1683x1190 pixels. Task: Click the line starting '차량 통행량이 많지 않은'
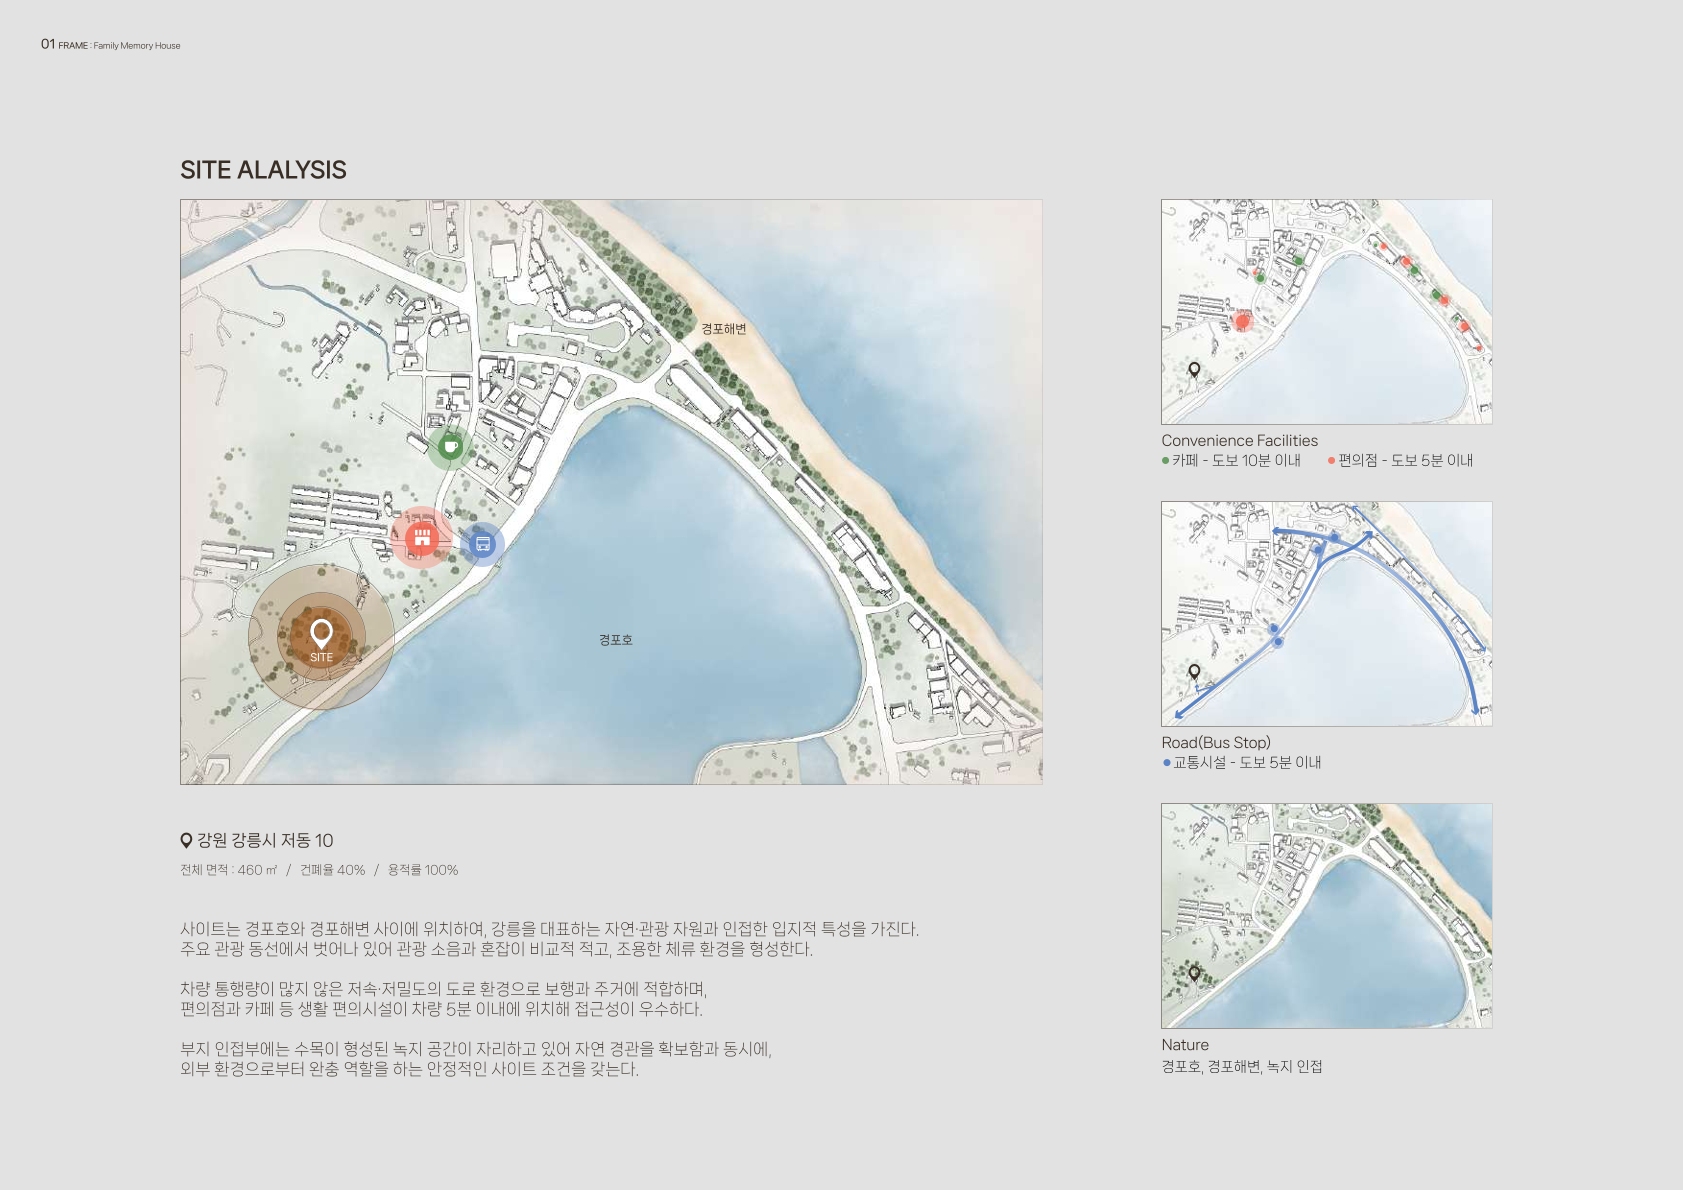[x=443, y=989]
